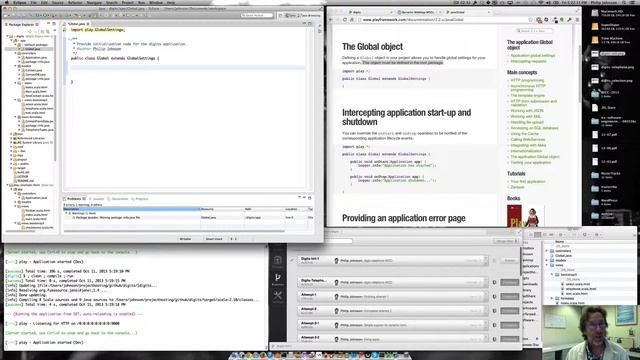Open Your first application tutorial link
This screenshot has height=360, width=640.
pyautogui.click(x=528, y=181)
